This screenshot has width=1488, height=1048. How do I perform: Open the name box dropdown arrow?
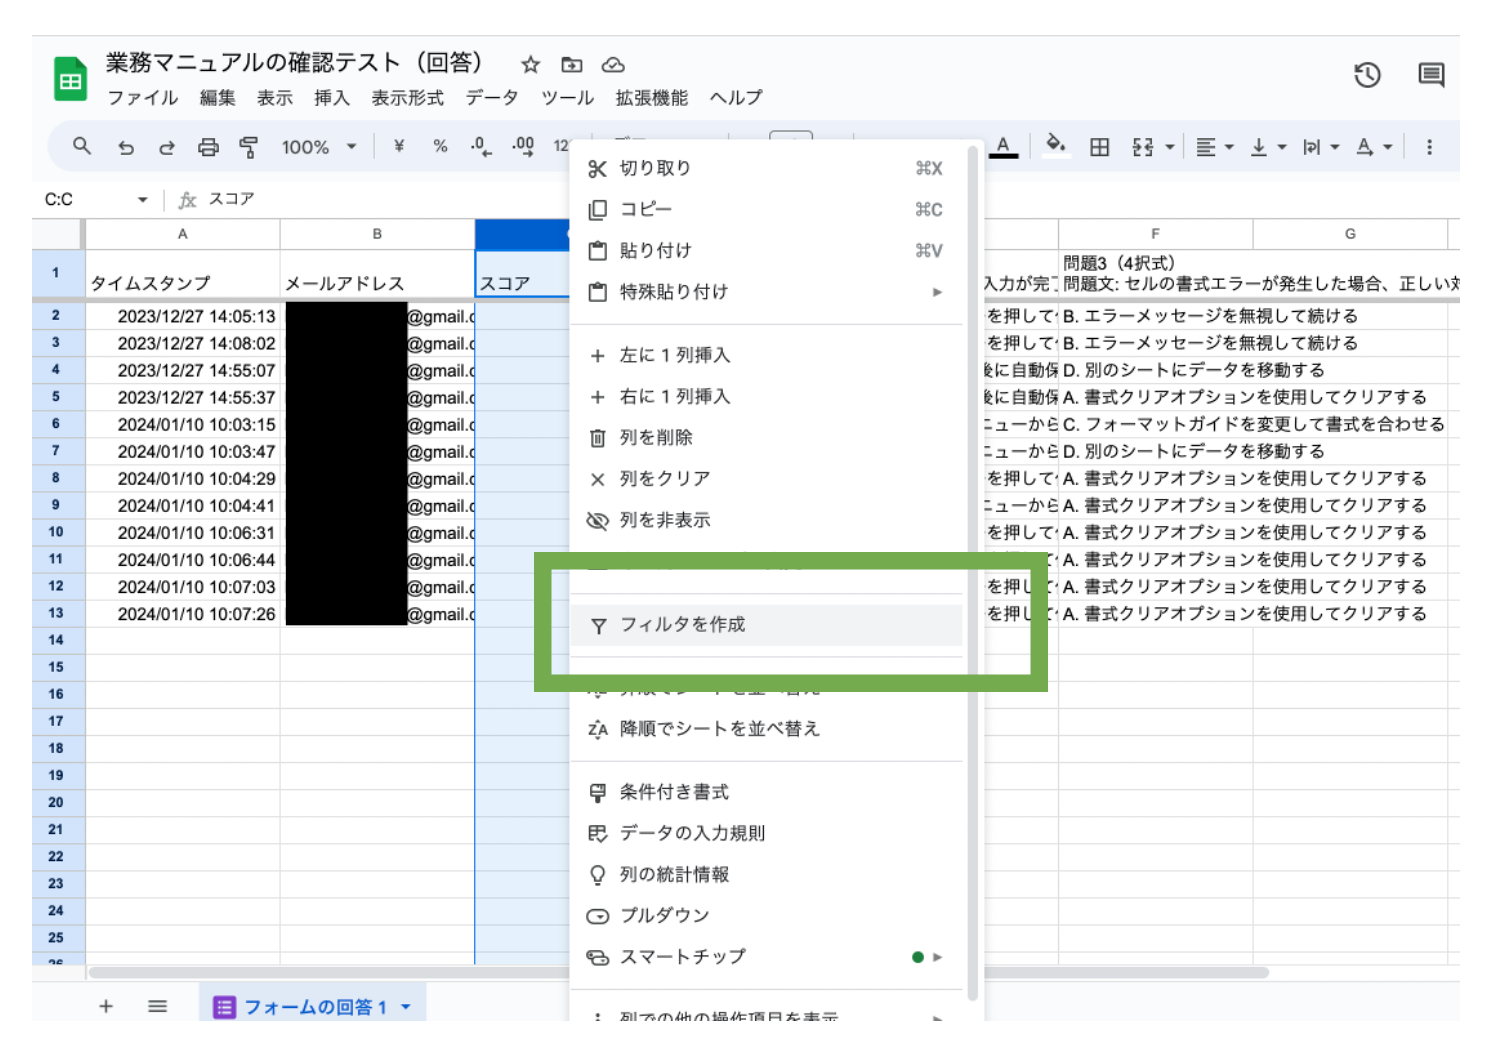coord(143,200)
